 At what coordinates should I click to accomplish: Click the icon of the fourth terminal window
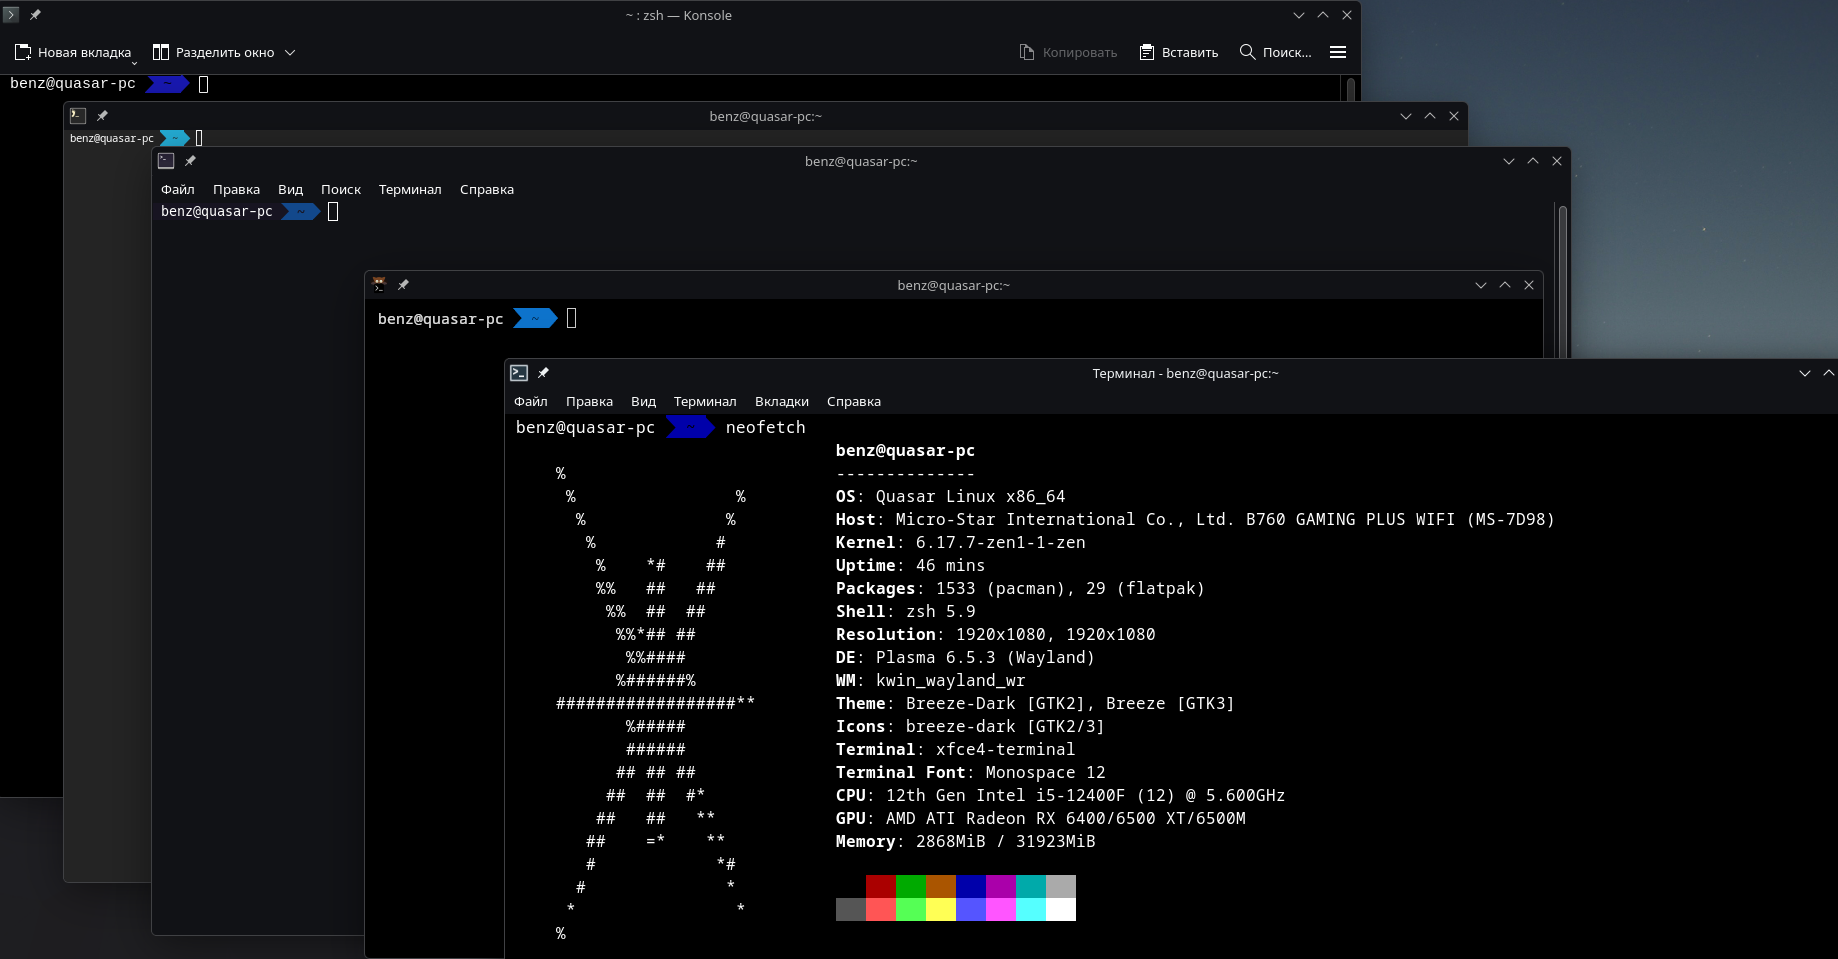(x=379, y=285)
